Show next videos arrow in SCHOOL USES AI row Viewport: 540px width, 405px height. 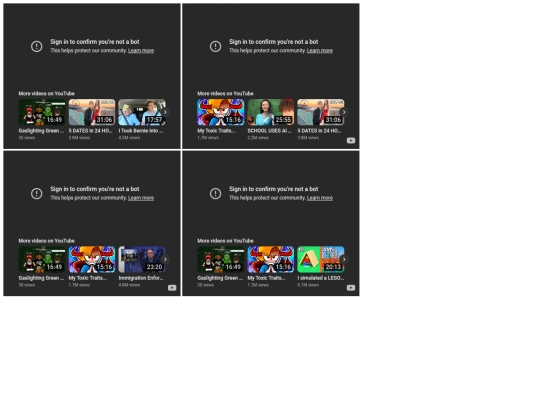344,112
